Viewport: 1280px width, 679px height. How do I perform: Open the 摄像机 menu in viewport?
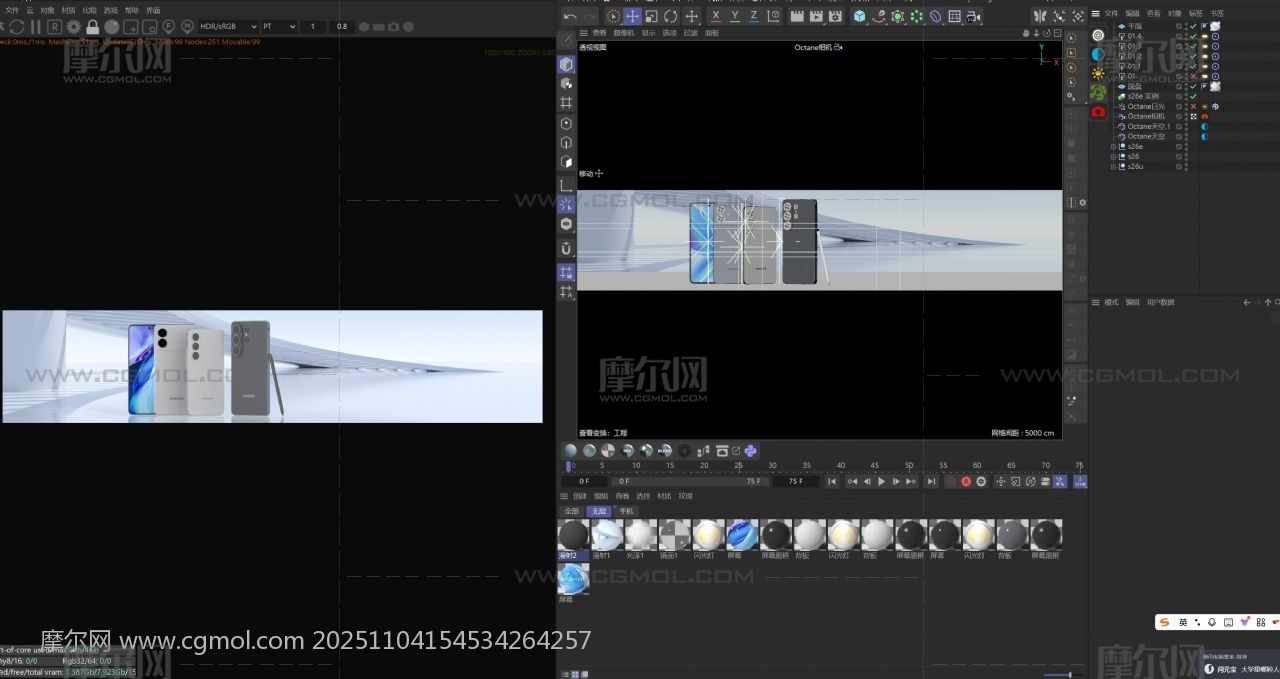coord(623,33)
